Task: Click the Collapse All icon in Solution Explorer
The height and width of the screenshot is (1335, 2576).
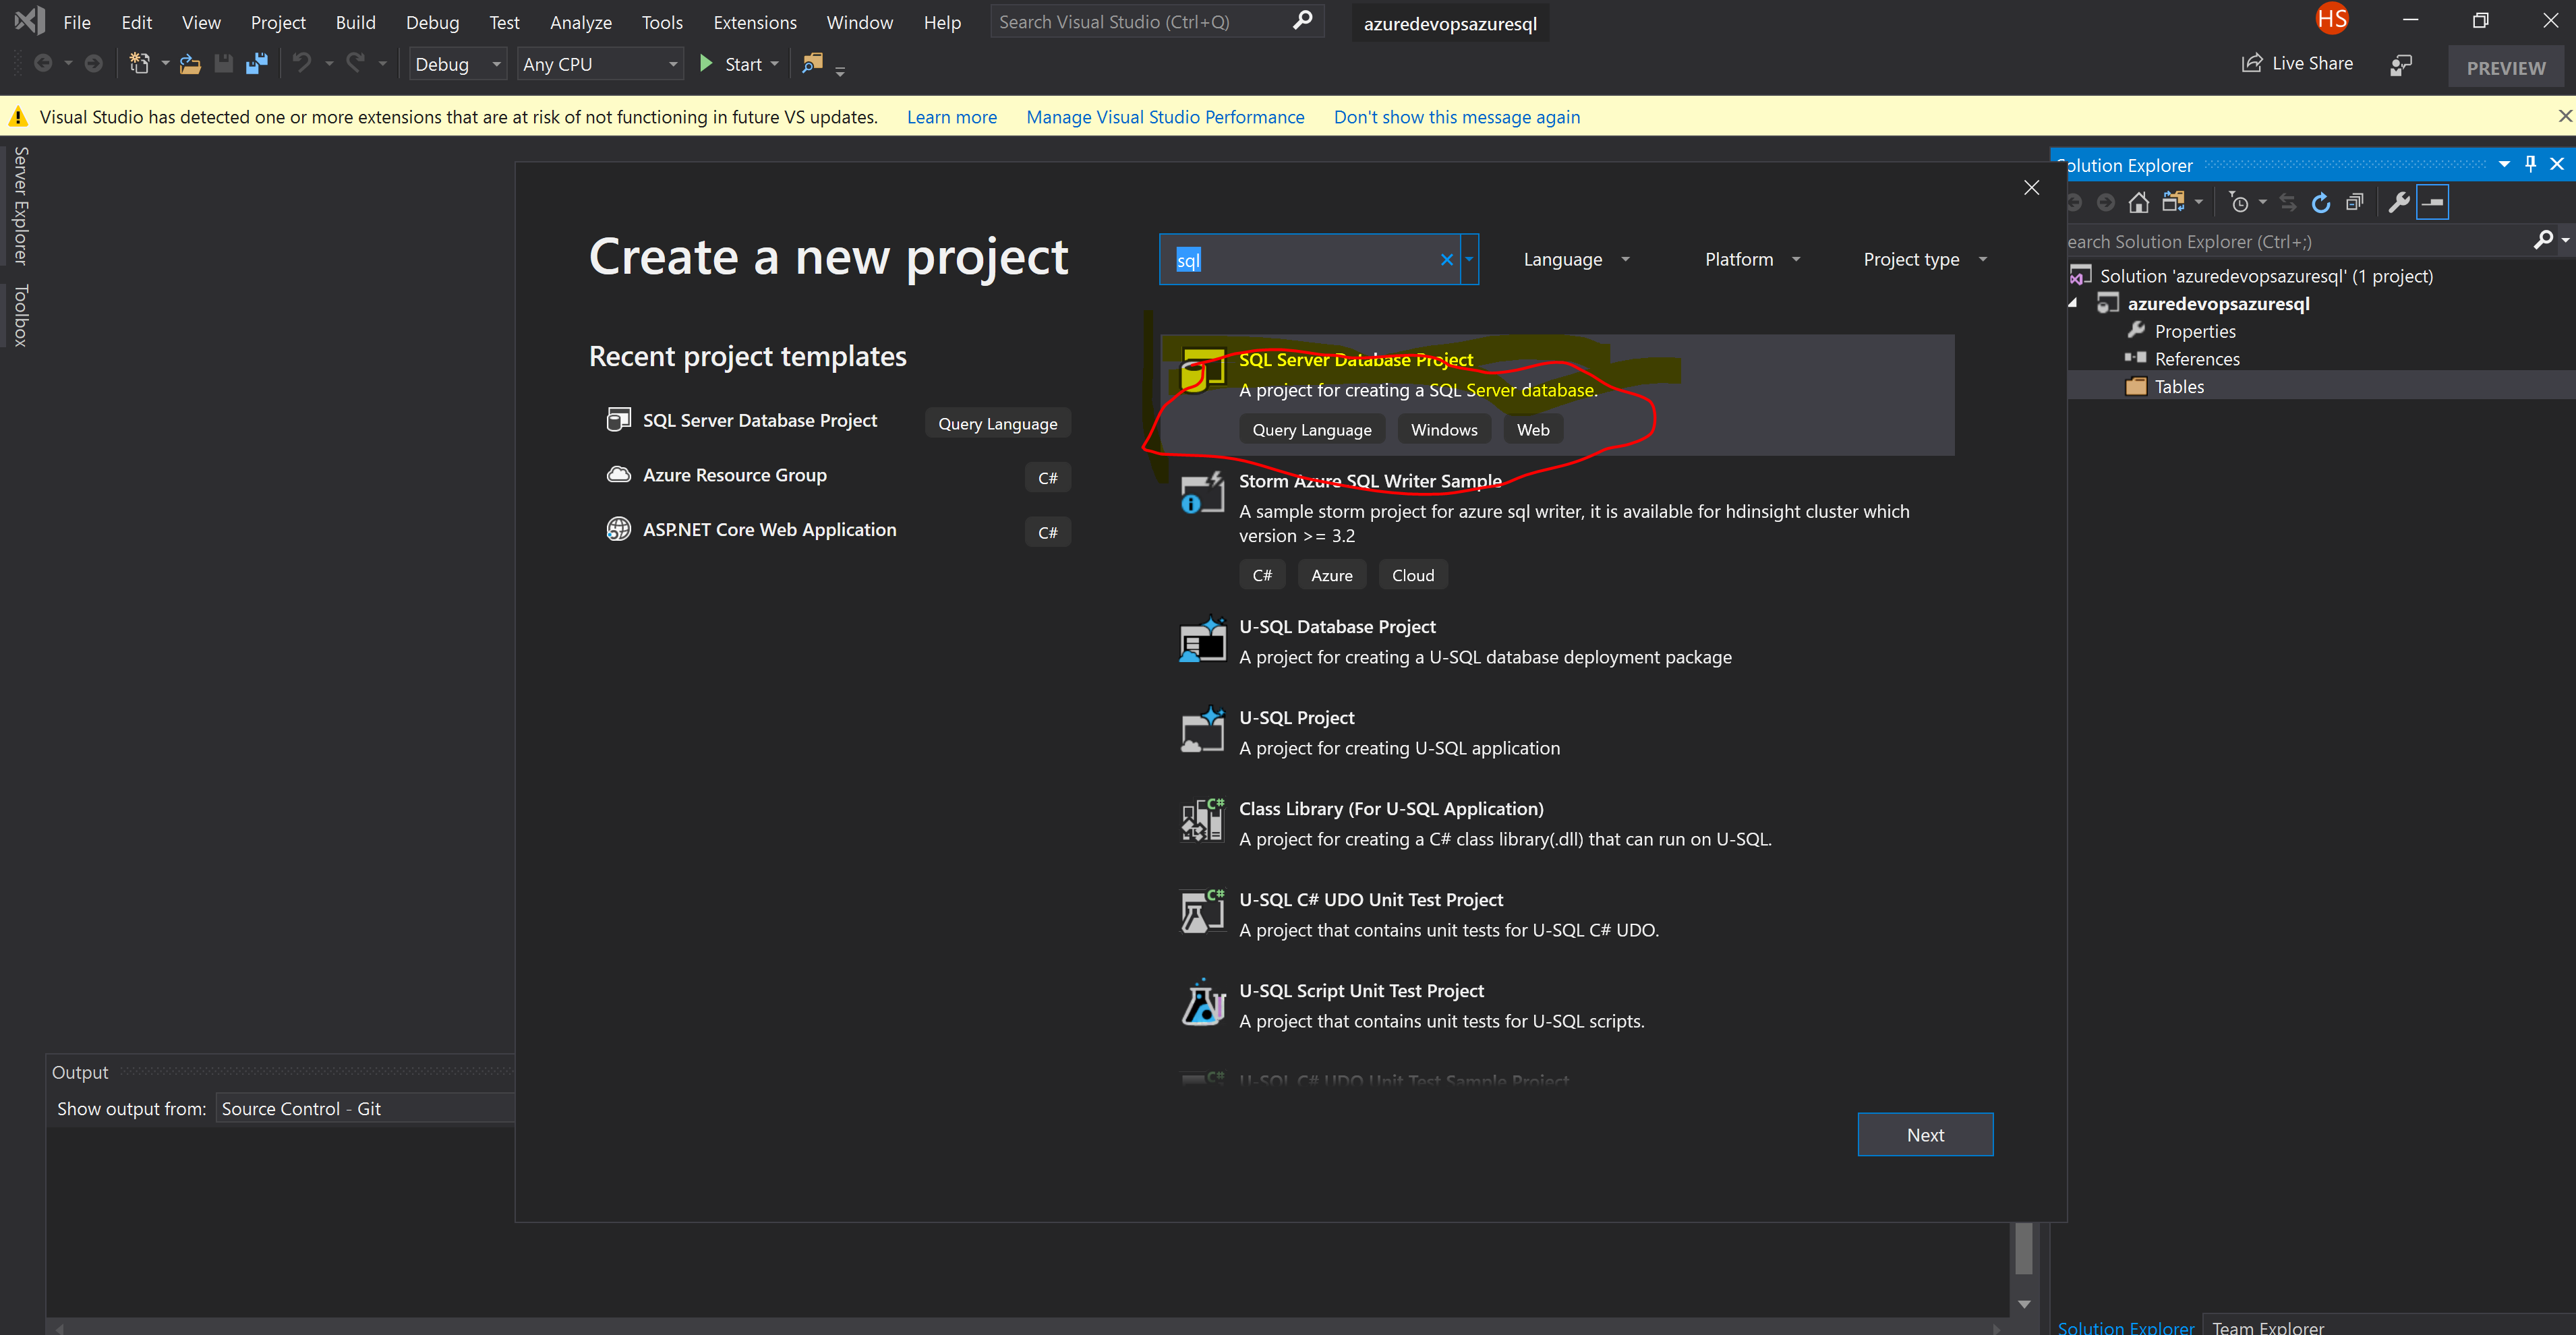Action: 2355,203
